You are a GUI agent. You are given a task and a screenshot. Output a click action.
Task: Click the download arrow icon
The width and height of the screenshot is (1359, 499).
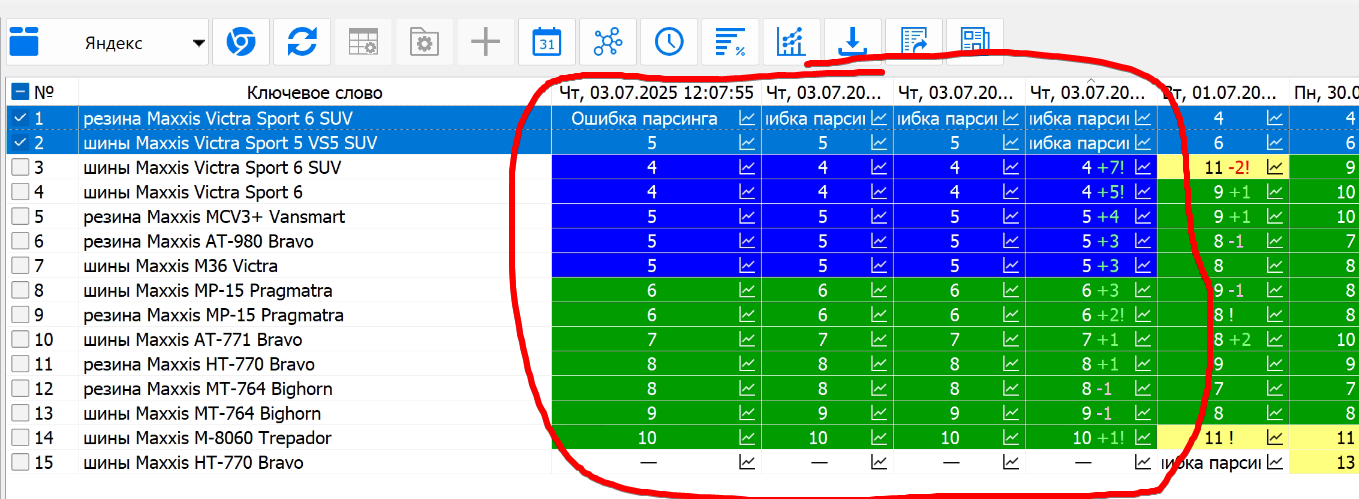click(852, 43)
